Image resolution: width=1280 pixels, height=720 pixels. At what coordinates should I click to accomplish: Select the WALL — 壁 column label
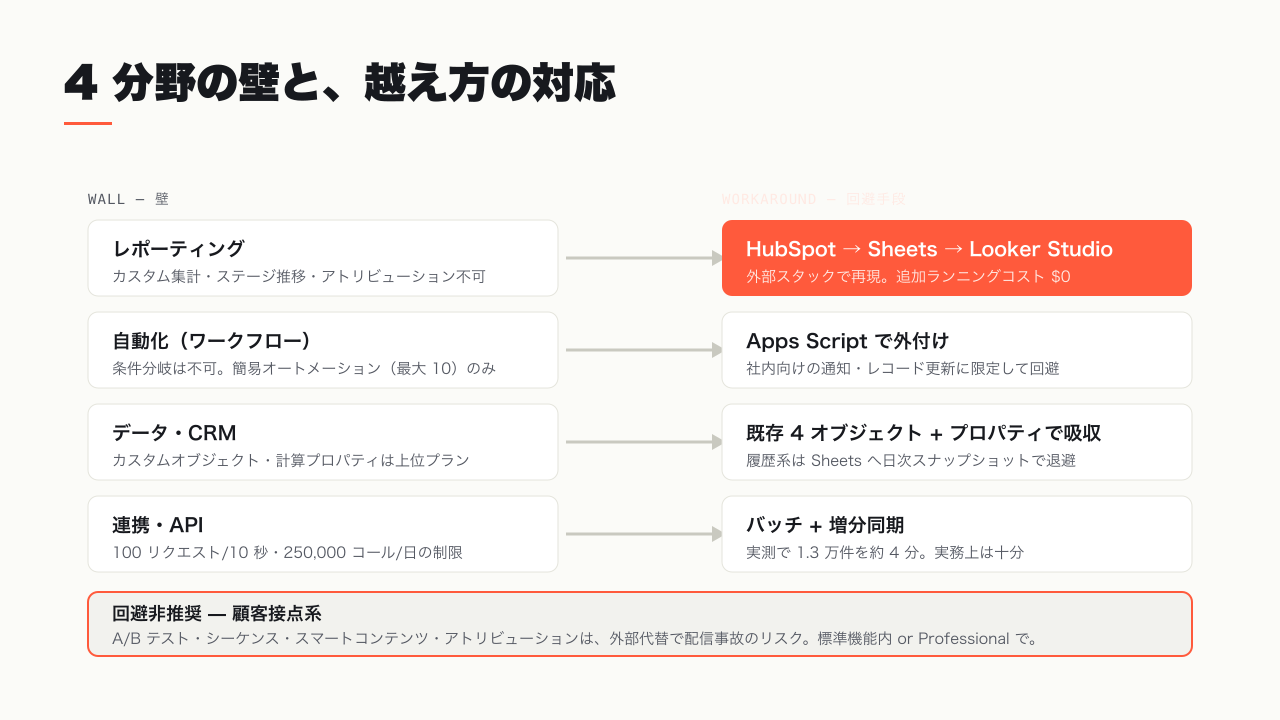[128, 199]
